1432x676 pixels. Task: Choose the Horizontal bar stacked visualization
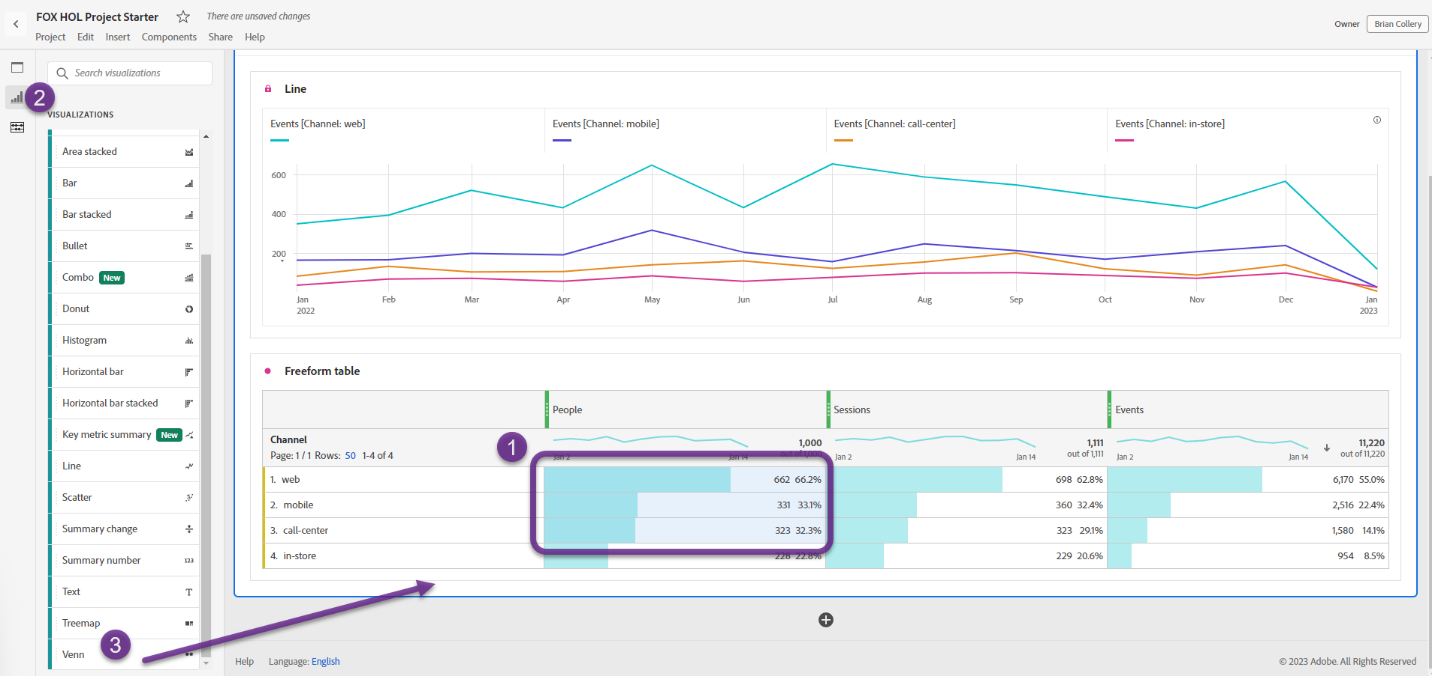point(124,403)
